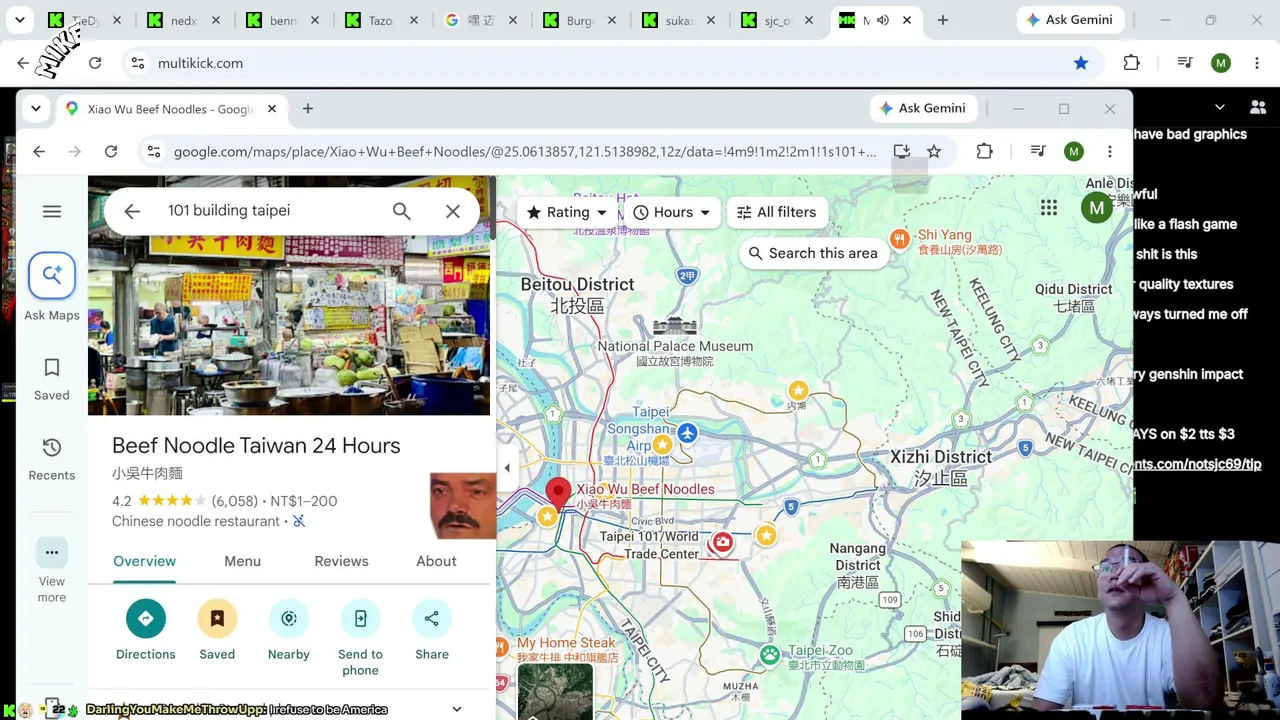Open extensions in the Maps browser window
This screenshot has width=1280, height=720.
[x=984, y=151]
